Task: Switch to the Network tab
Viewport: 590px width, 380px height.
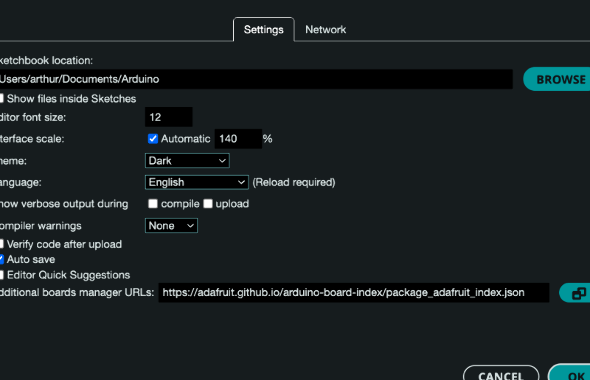Action: [x=325, y=29]
